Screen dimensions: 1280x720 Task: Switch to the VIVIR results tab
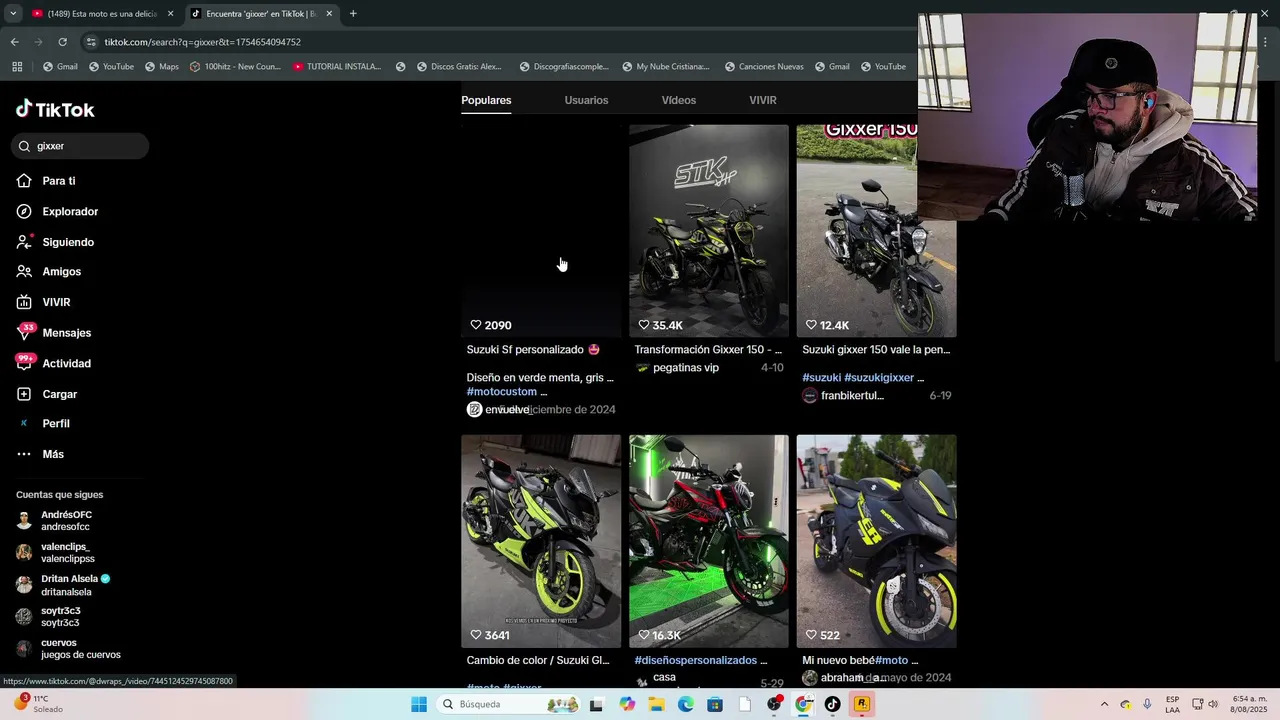click(763, 100)
